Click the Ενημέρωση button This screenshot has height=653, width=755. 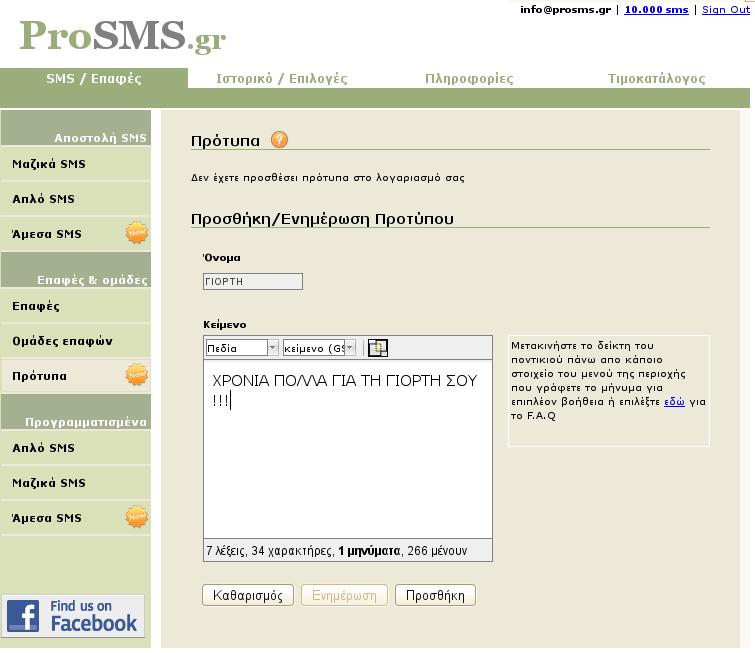[x=344, y=595]
